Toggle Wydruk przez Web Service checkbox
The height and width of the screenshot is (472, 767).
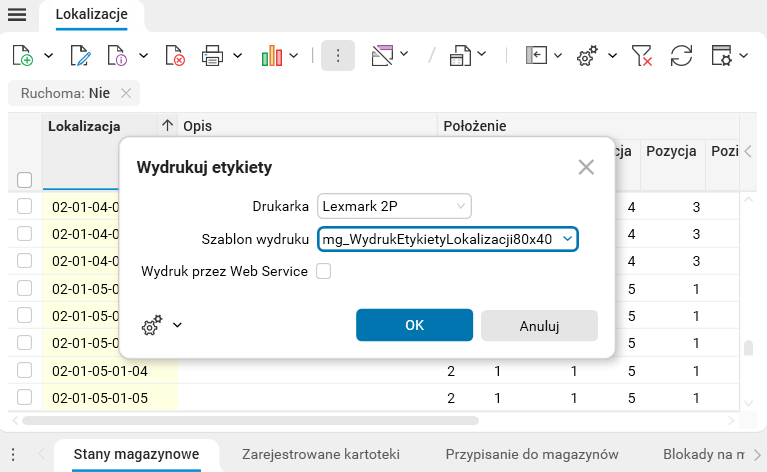323,271
